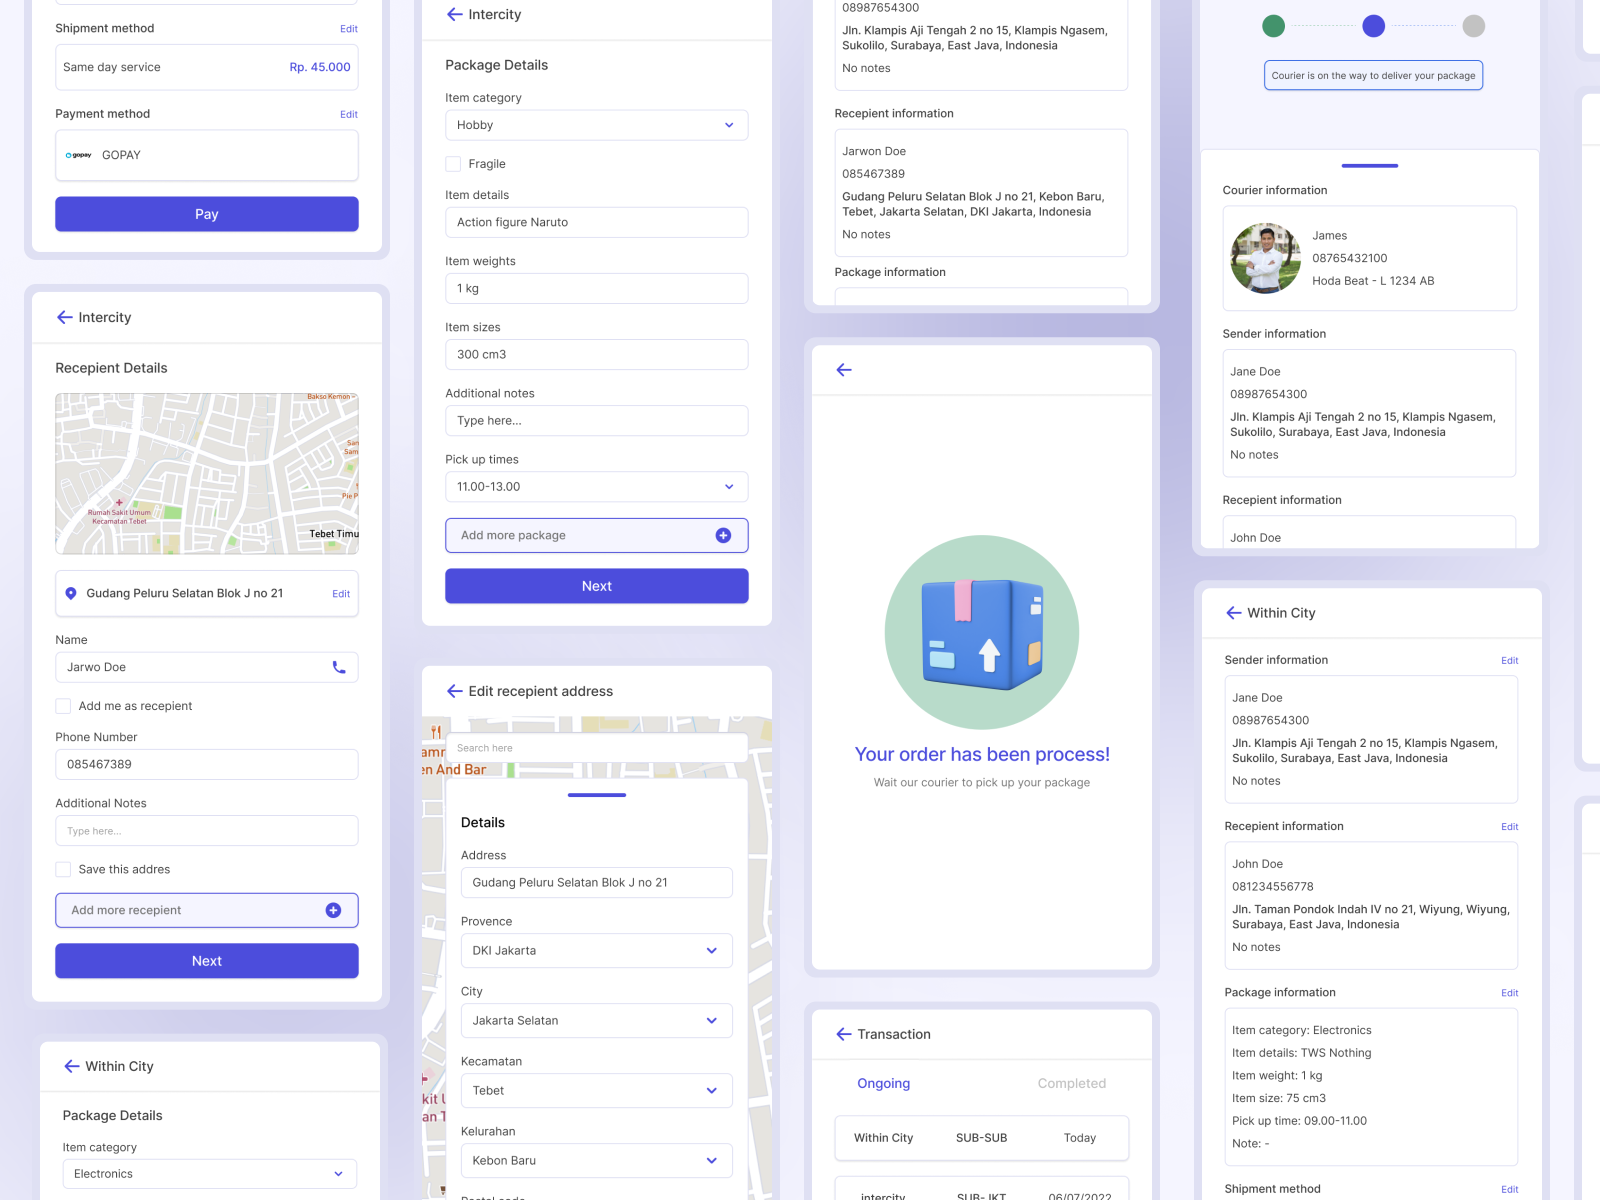Click the plus icon on Add more recepient

[x=332, y=910]
